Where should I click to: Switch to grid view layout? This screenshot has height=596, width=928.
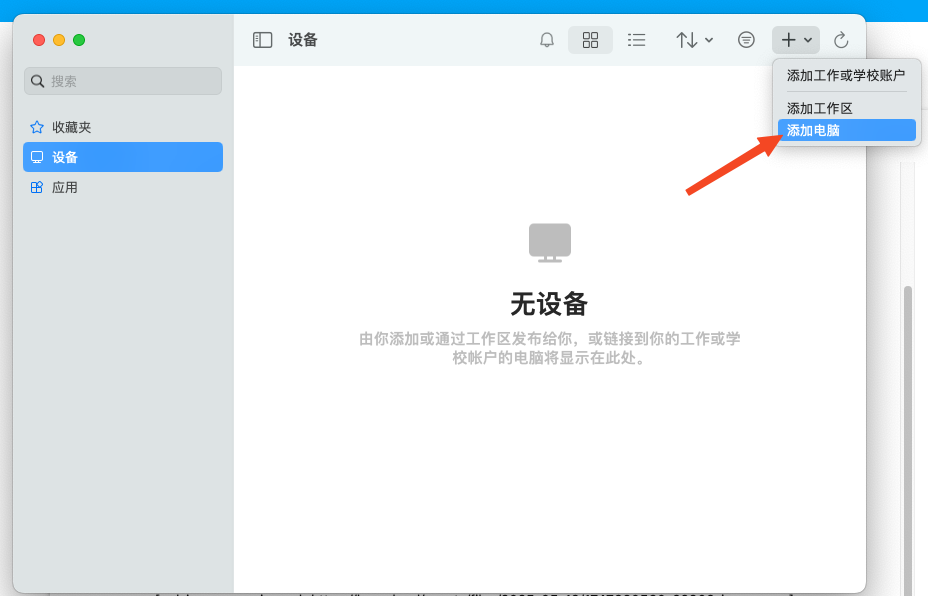(590, 40)
